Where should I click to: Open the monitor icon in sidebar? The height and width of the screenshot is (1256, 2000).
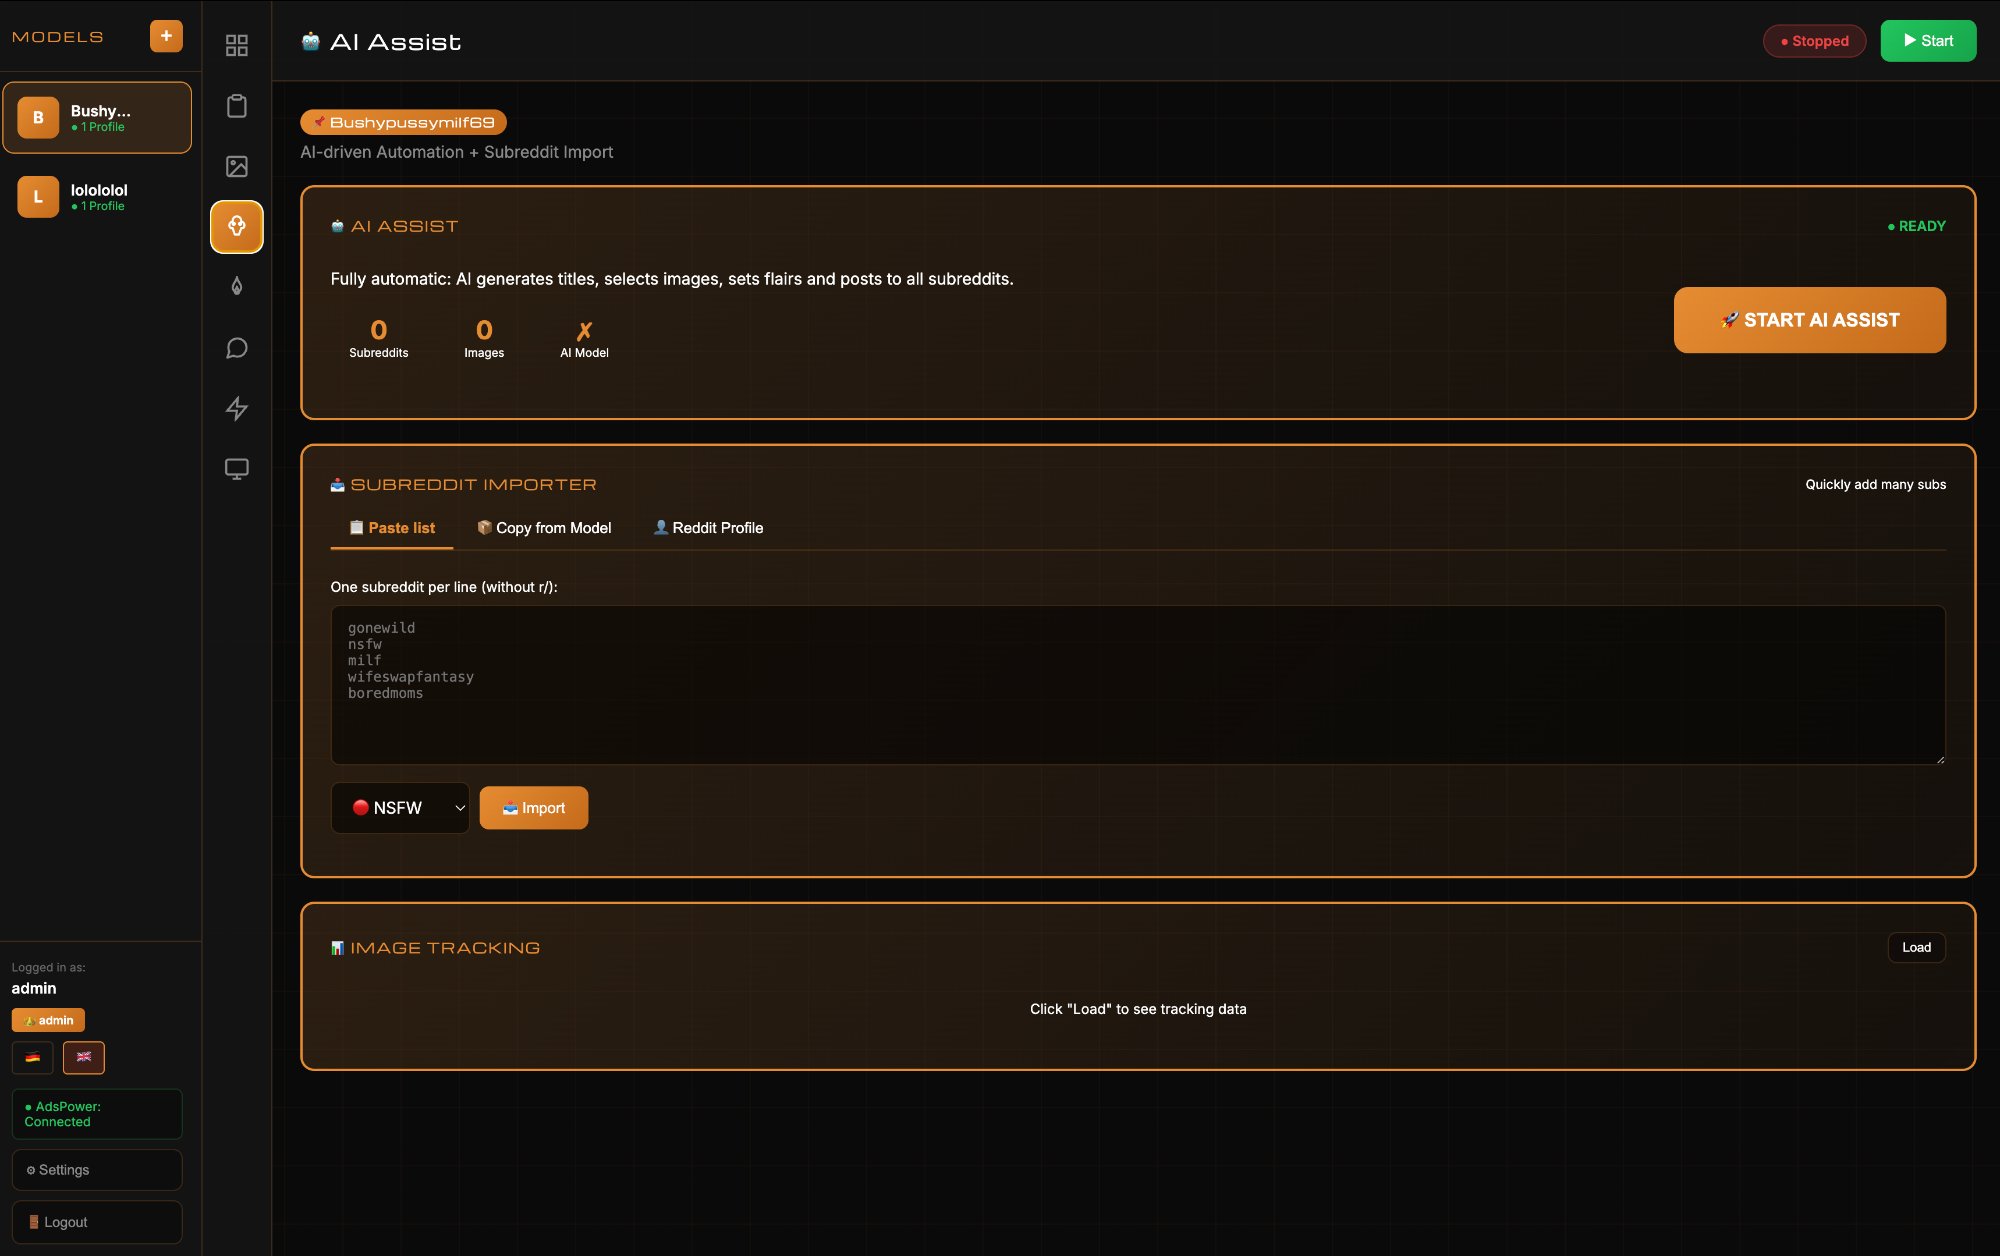tap(236, 468)
